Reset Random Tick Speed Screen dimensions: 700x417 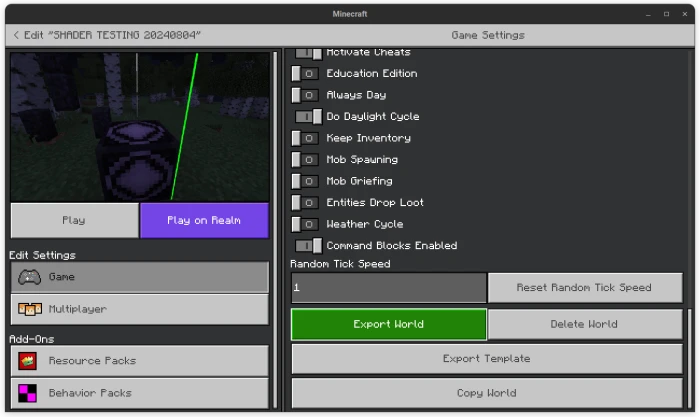point(585,288)
